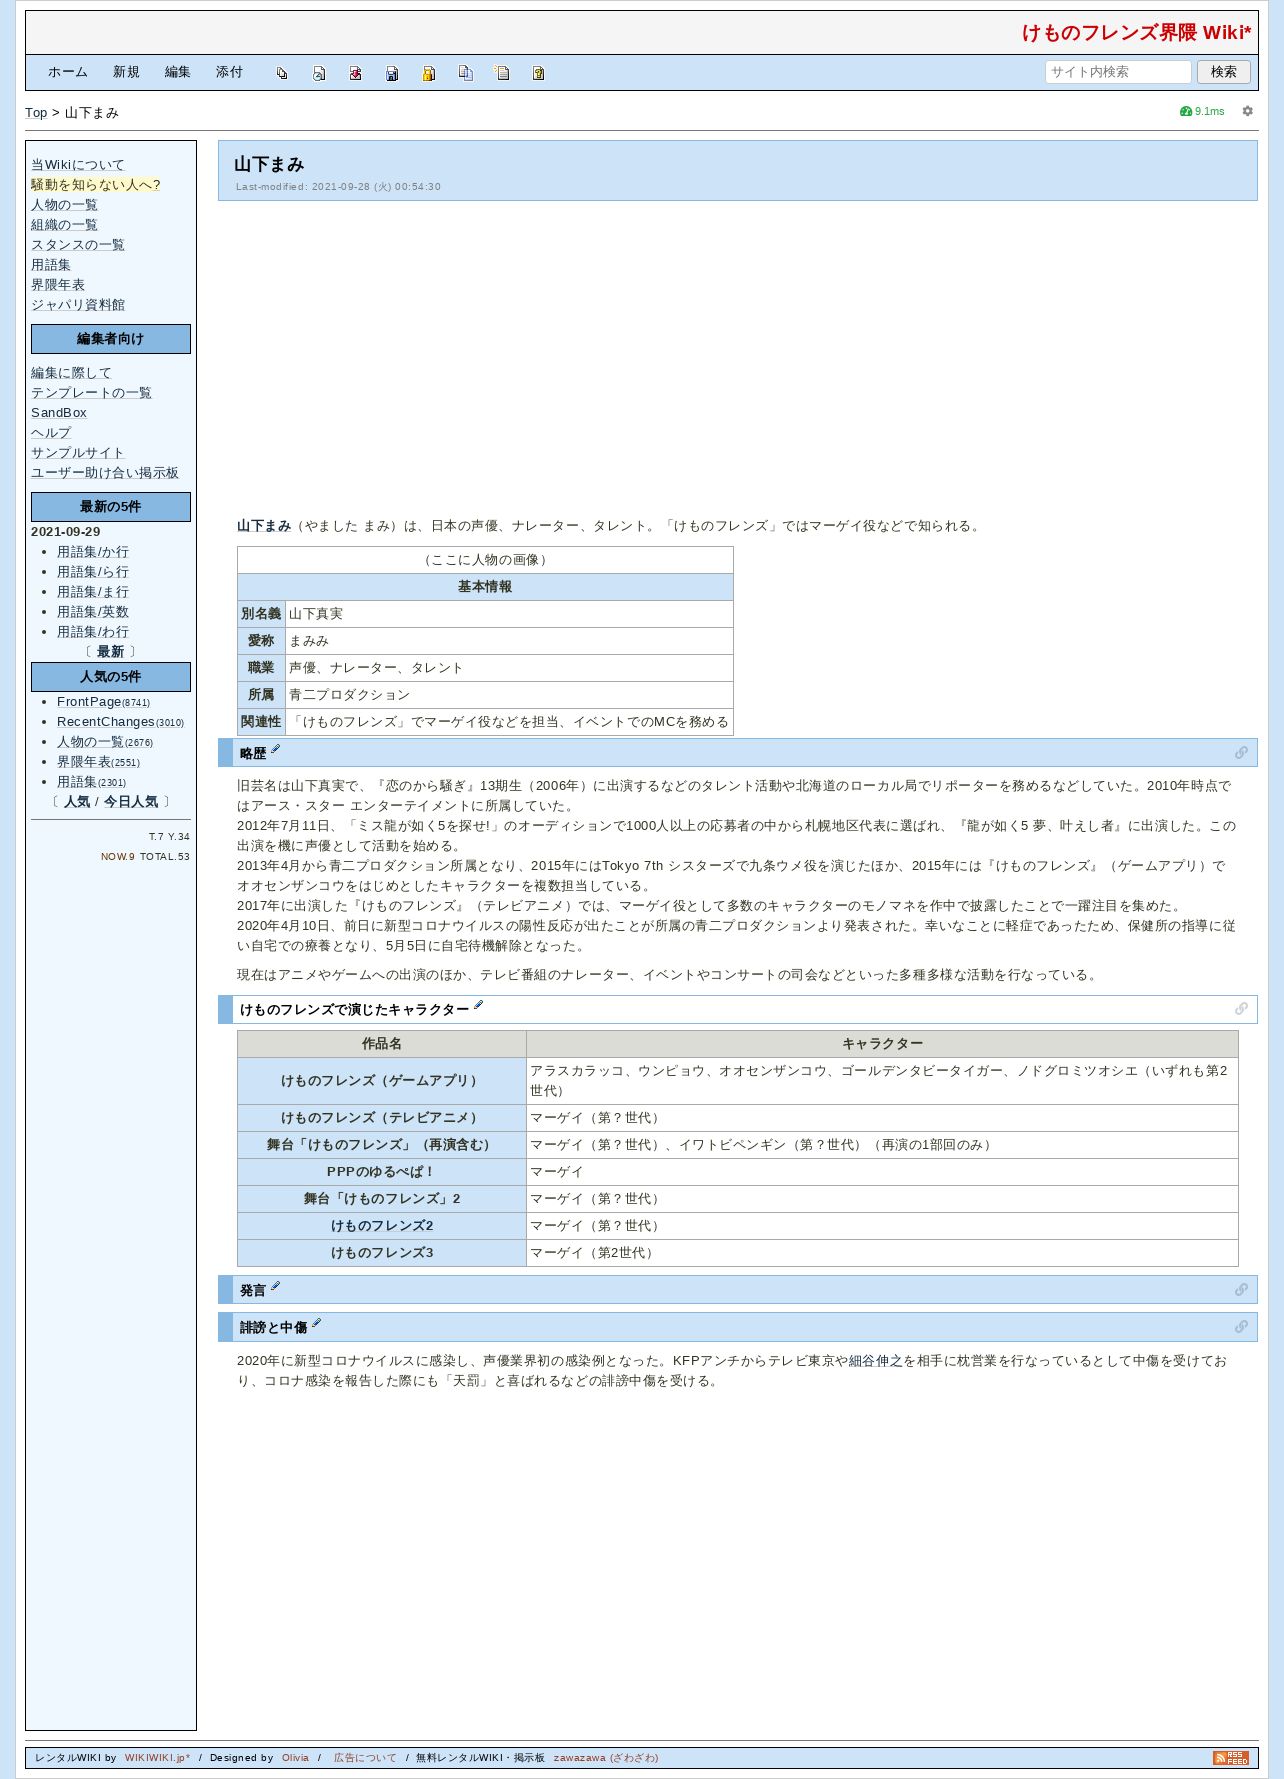
Task: Click 人気 link below popular list
Action: (77, 802)
